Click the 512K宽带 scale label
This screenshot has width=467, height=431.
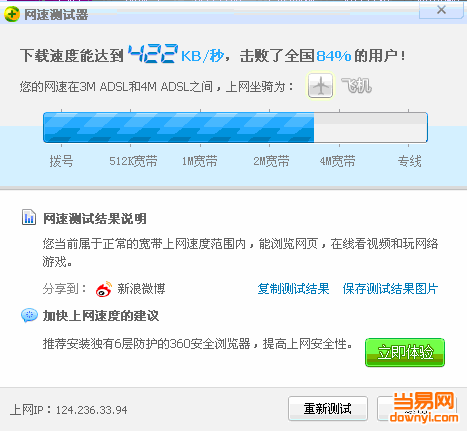coord(133,161)
